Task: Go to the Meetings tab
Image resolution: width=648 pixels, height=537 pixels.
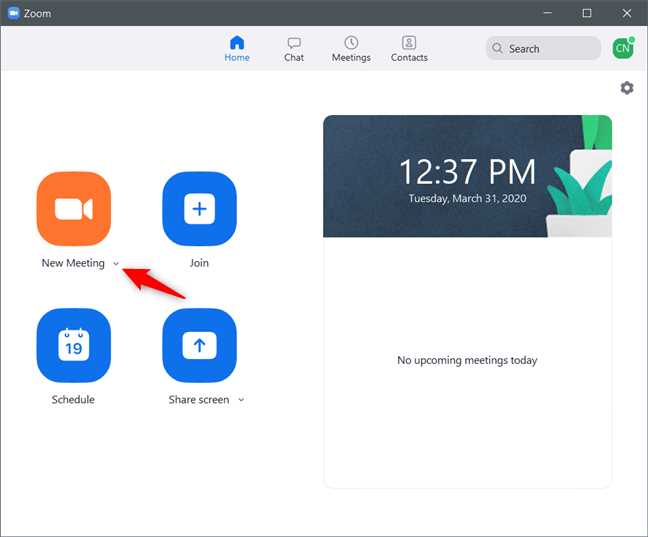Action: coord(351,49)
